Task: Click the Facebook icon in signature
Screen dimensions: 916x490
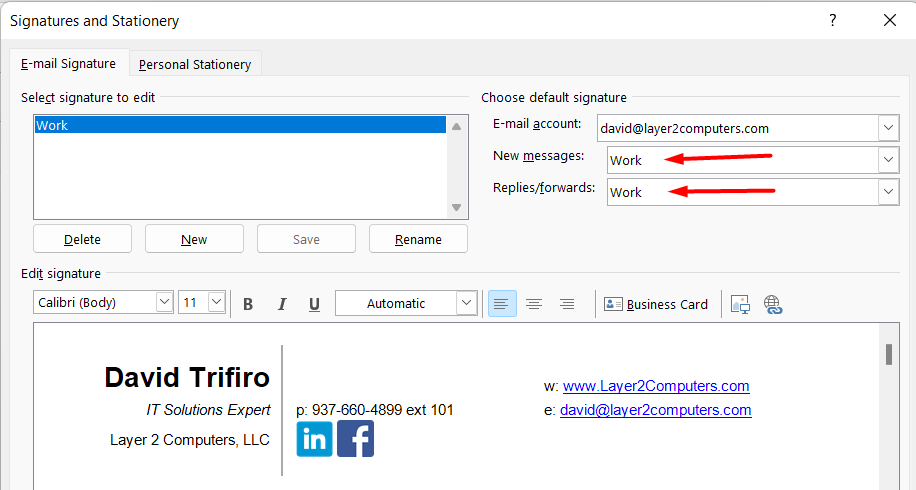Action: coord(355,439)
